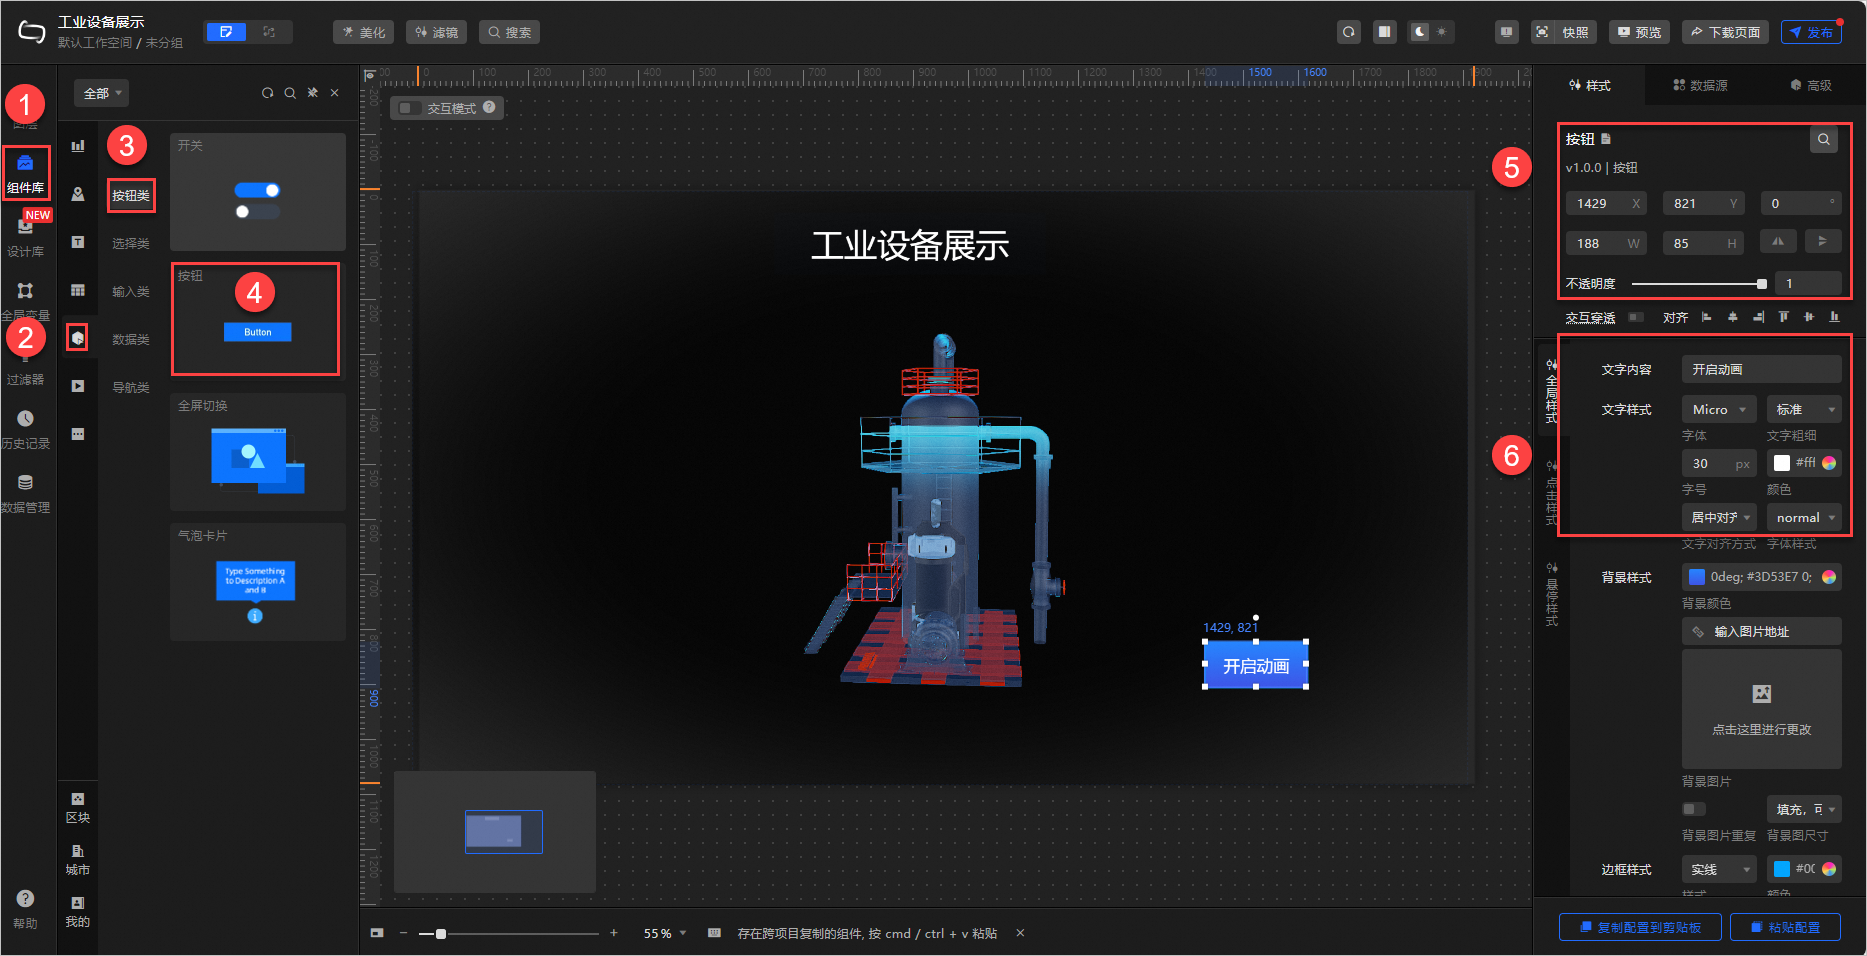Select the media play components category icon
The width and height of the screenshot is (1867, 956).
click(x=78, y=386)
